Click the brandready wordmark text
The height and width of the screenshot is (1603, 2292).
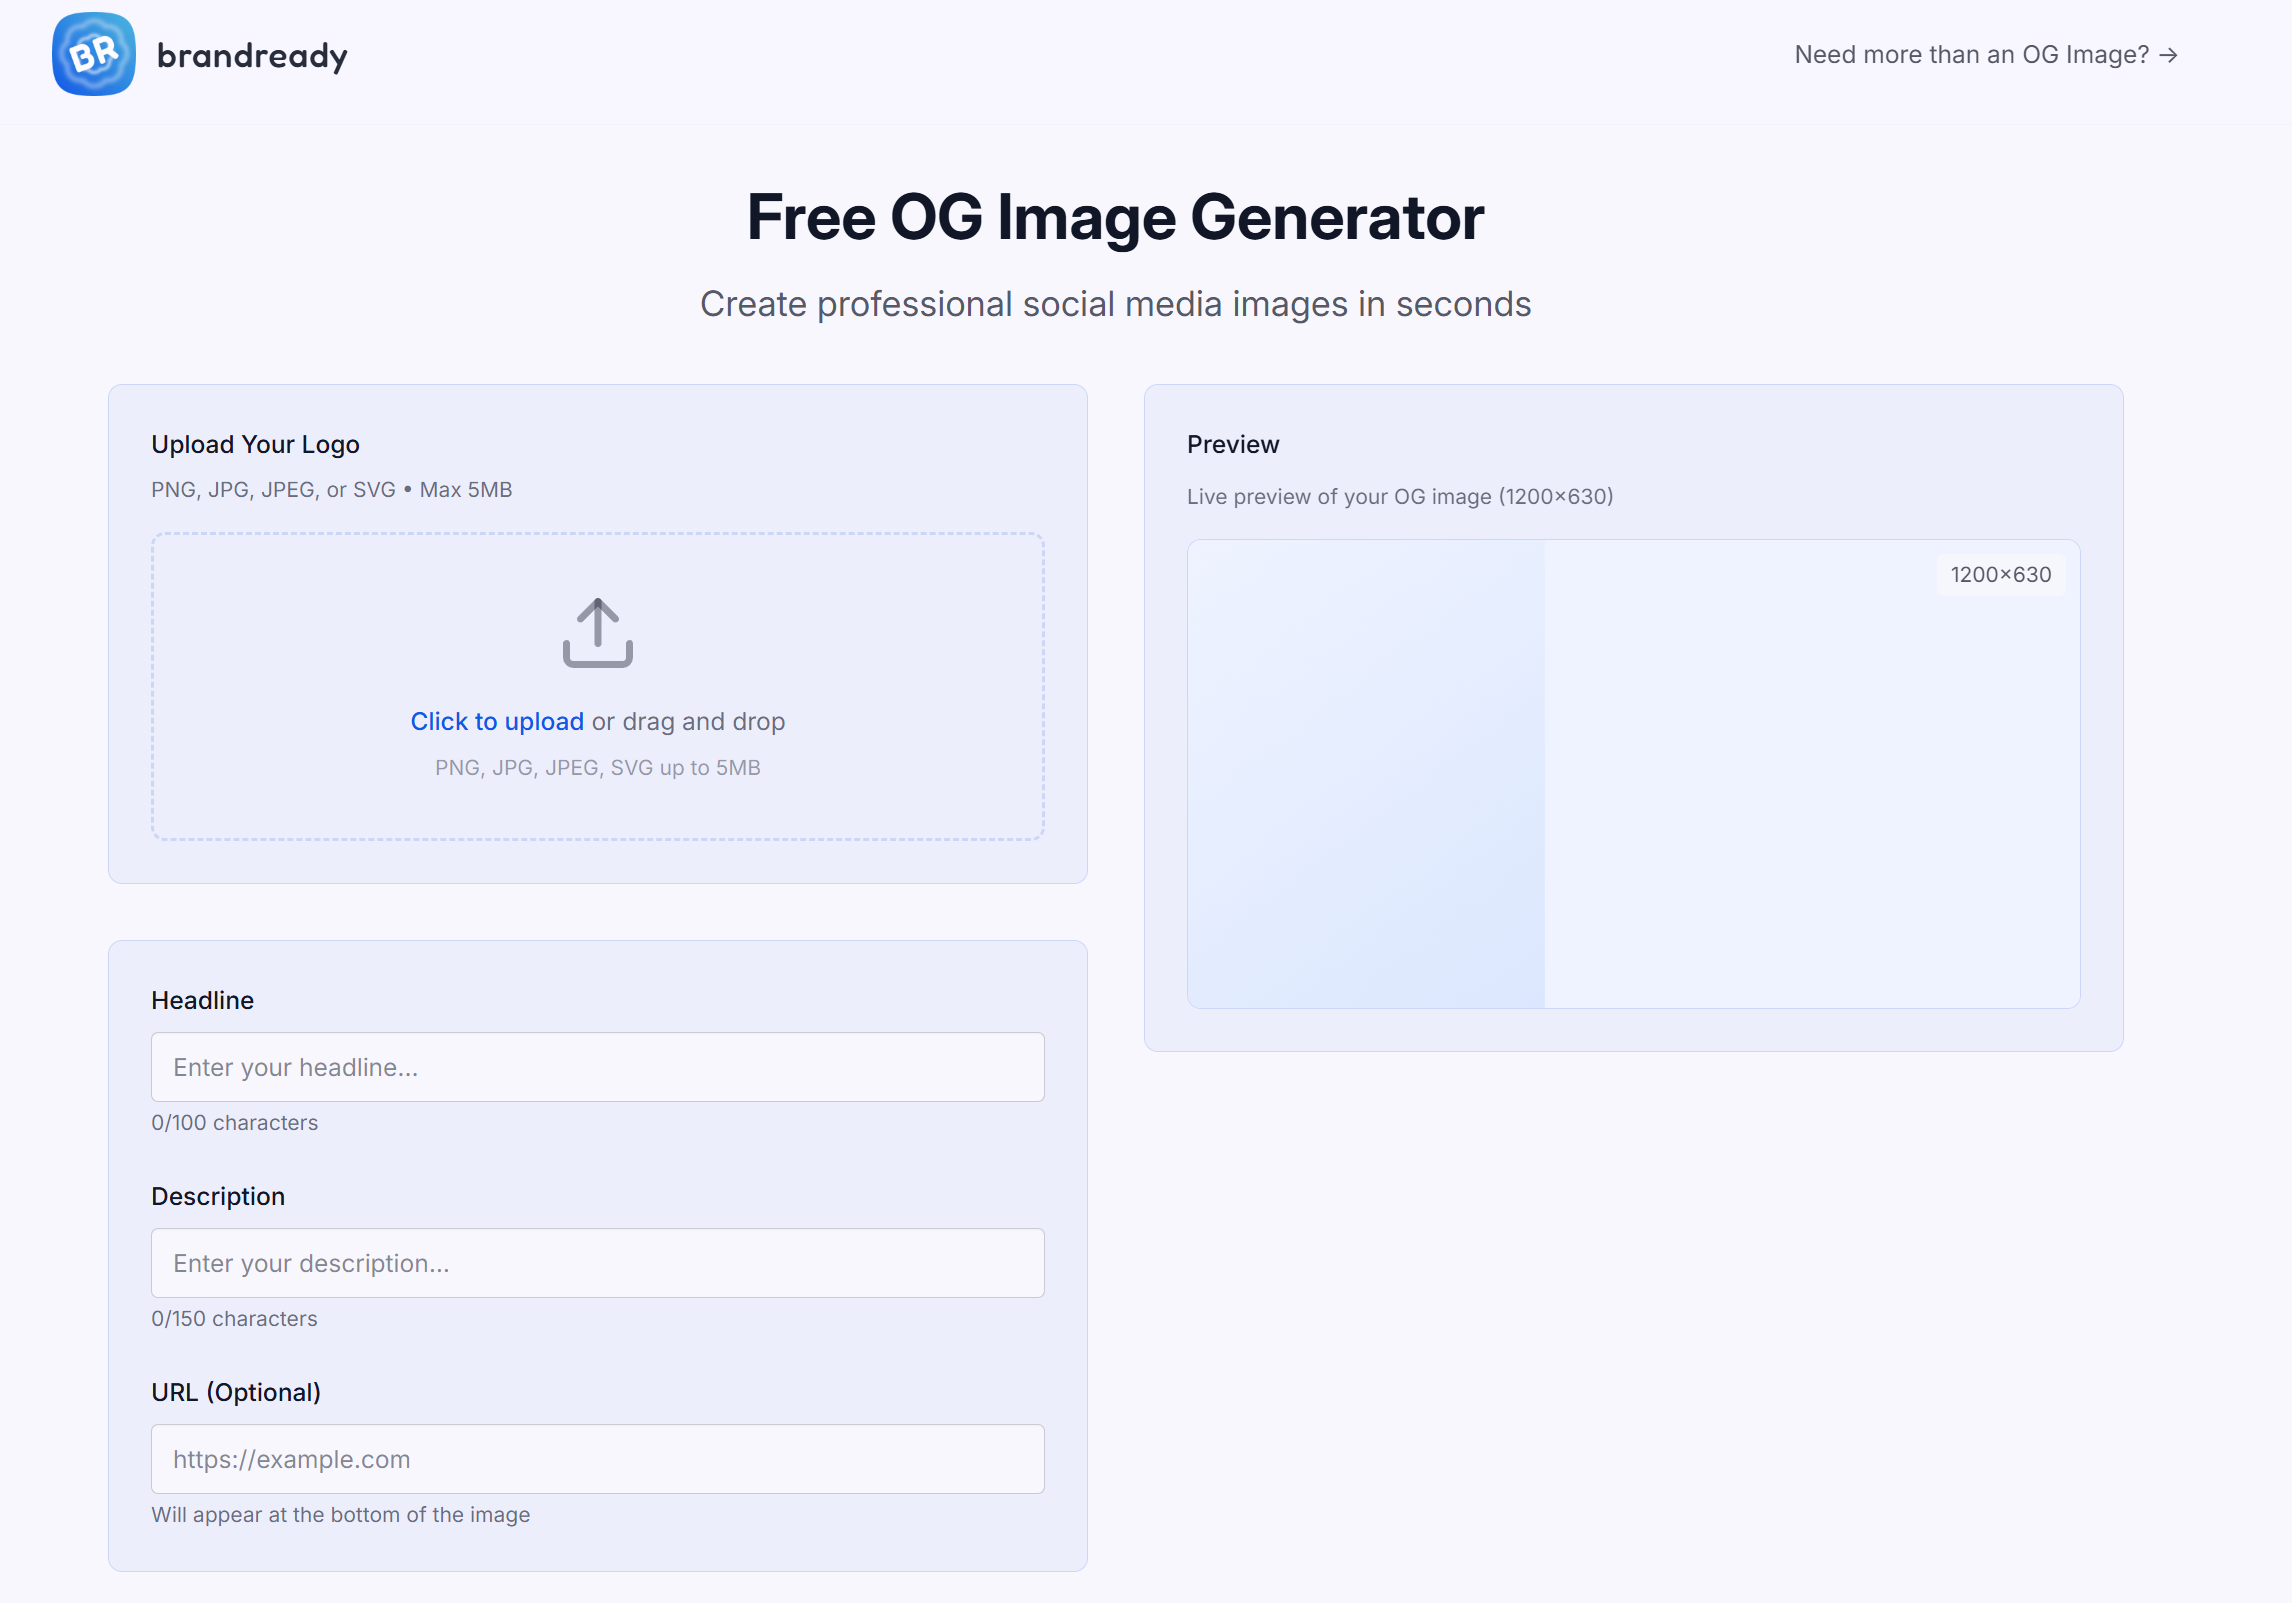tap(252, 56)
